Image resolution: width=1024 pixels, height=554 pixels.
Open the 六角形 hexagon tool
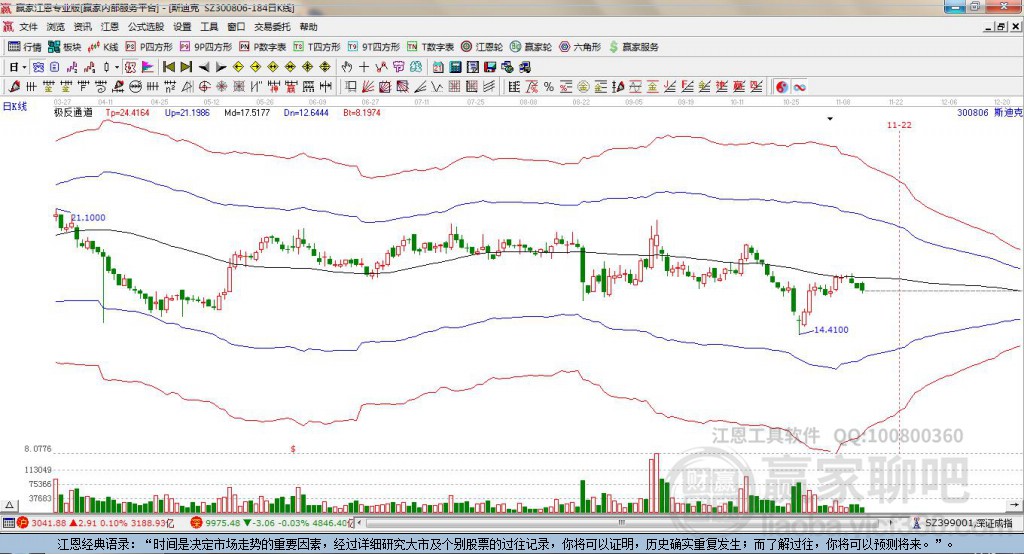[x=580, y=47]
